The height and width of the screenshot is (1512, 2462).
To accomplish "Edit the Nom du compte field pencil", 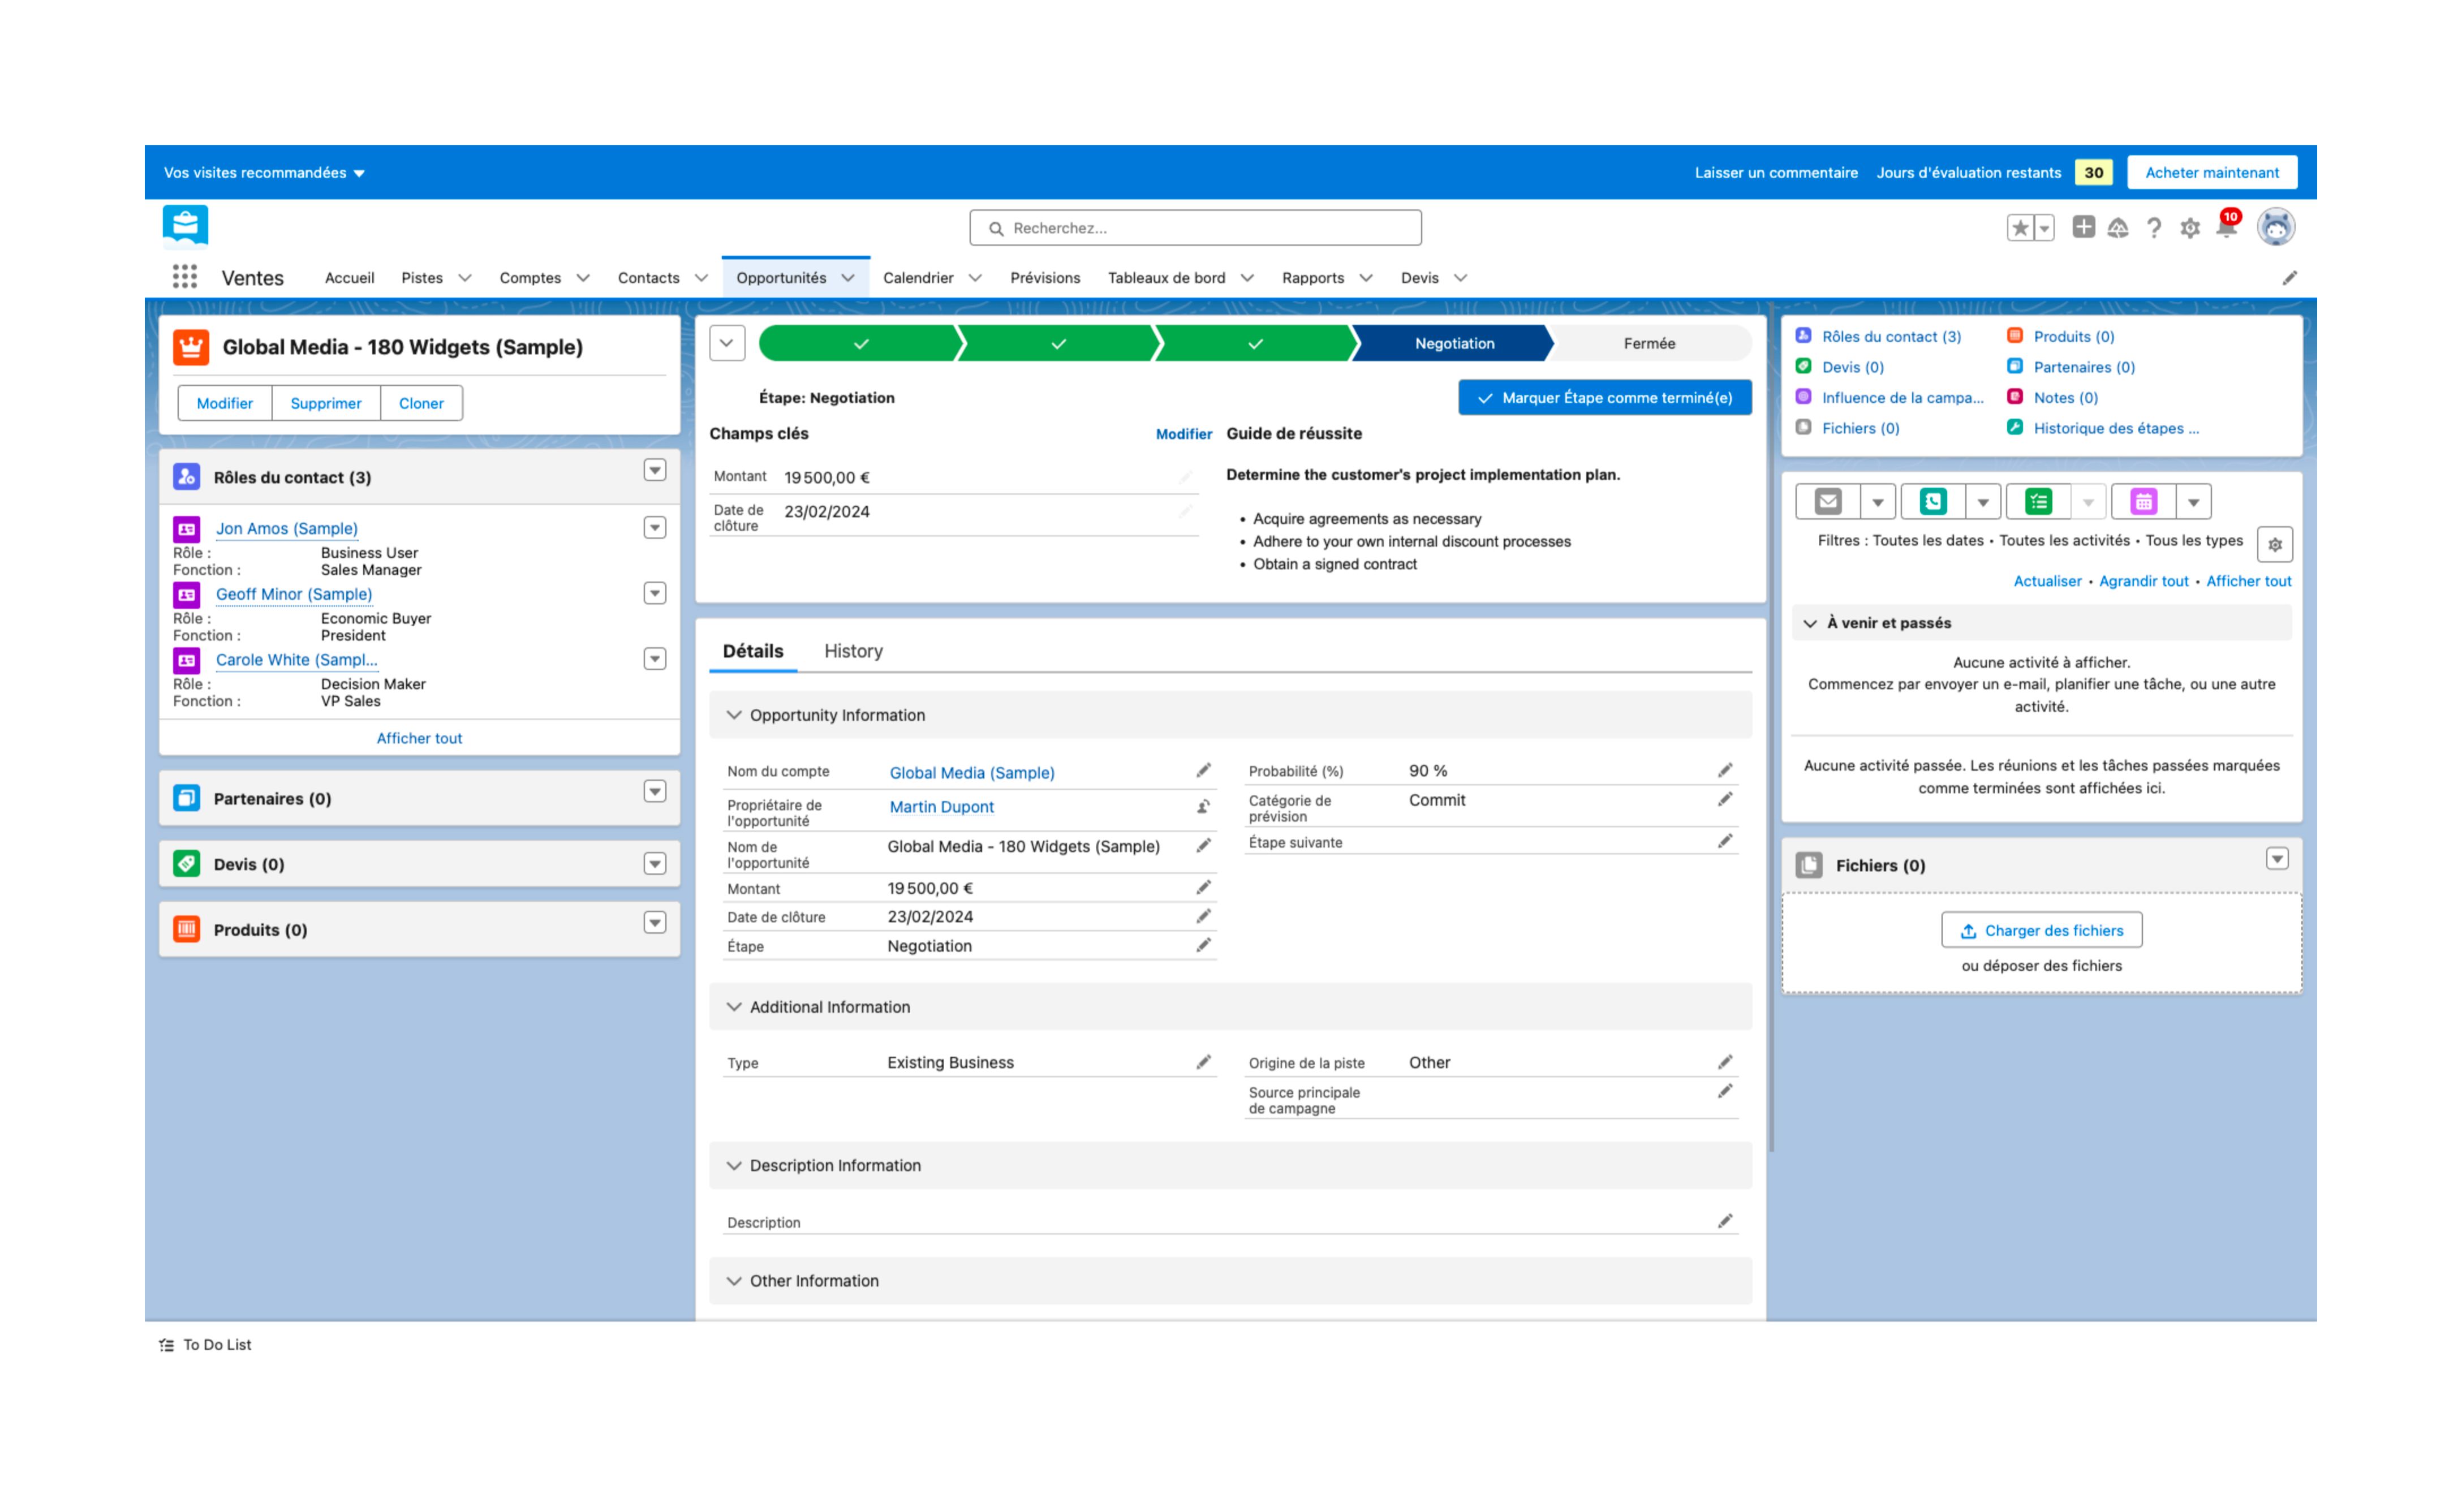I will (x=1203, y=770).
